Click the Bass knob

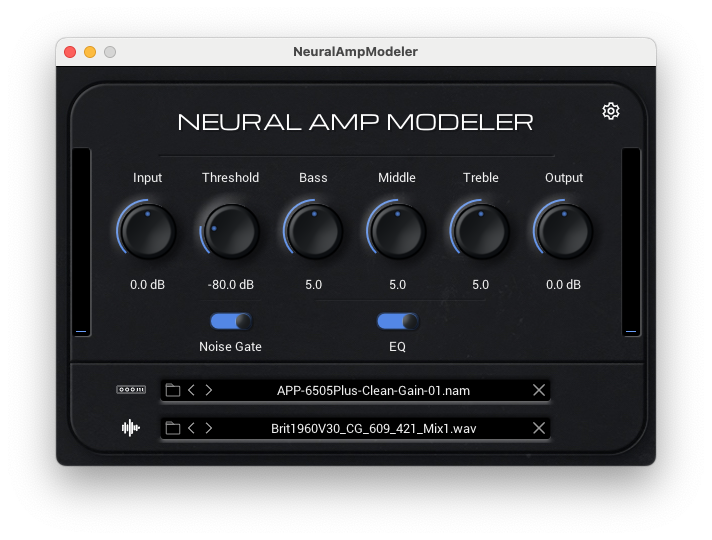click(314, 231)
